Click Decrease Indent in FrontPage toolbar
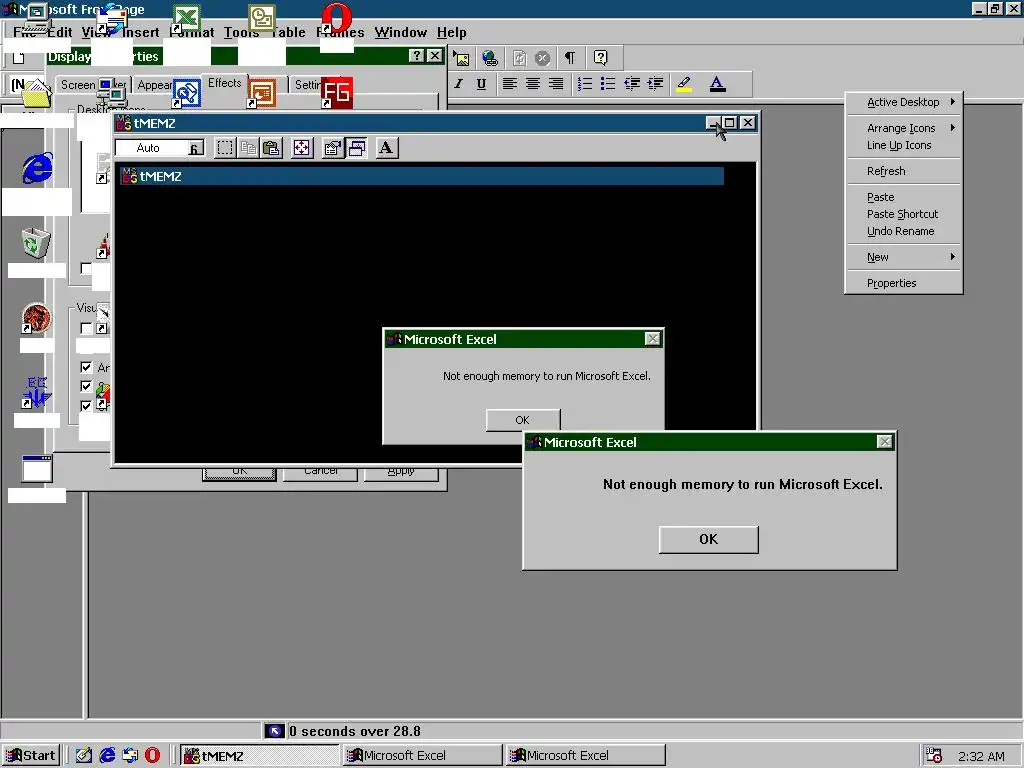 632,84
